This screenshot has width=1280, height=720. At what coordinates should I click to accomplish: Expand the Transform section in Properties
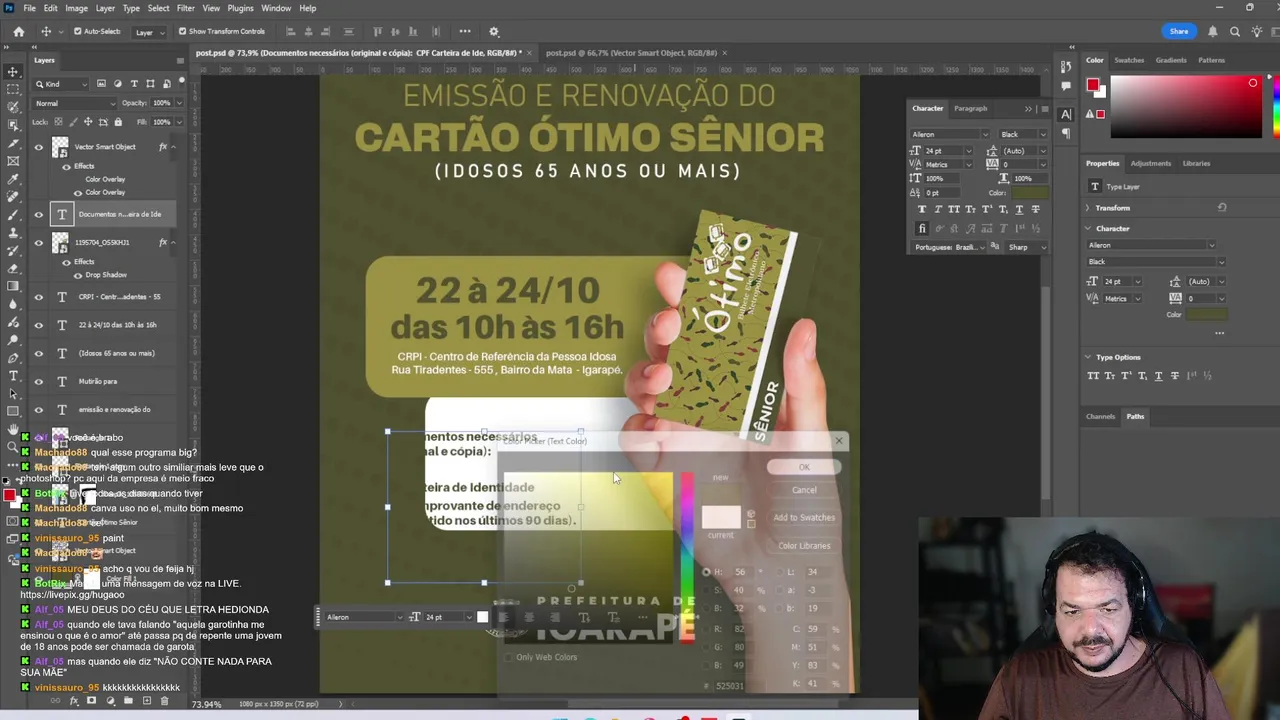pyautogui.click(x=1088, y=208)
